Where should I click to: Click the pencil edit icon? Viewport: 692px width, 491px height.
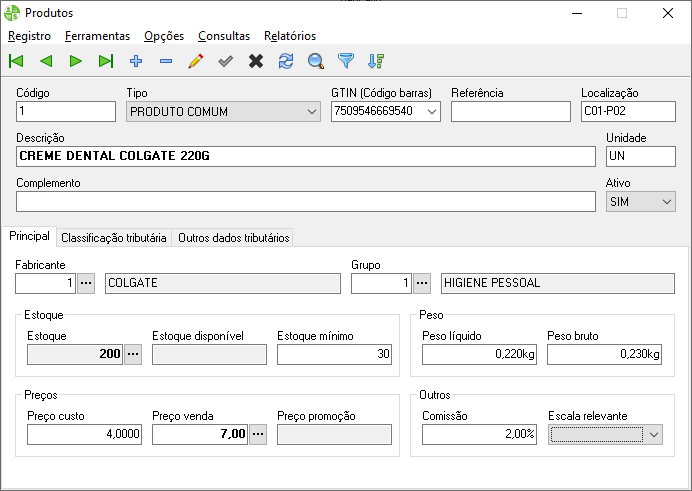click(196, 61)
